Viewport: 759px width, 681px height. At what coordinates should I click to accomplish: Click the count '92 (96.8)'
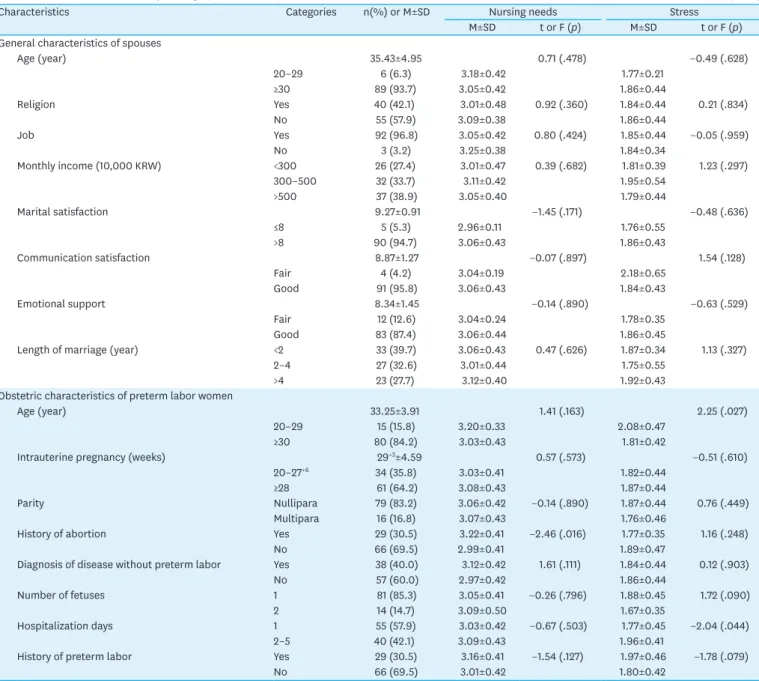396,136
